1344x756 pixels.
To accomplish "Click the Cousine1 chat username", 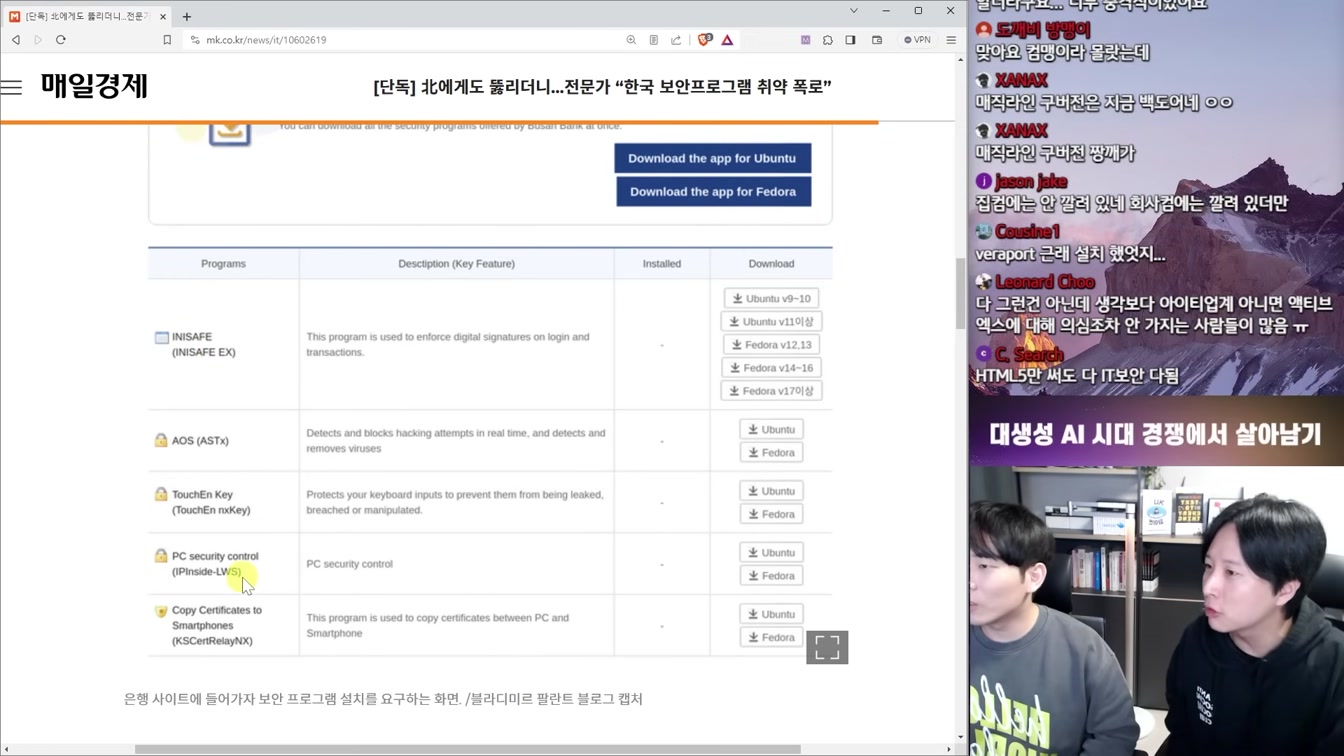I will pyautogui.click(x=1027, y=232).
